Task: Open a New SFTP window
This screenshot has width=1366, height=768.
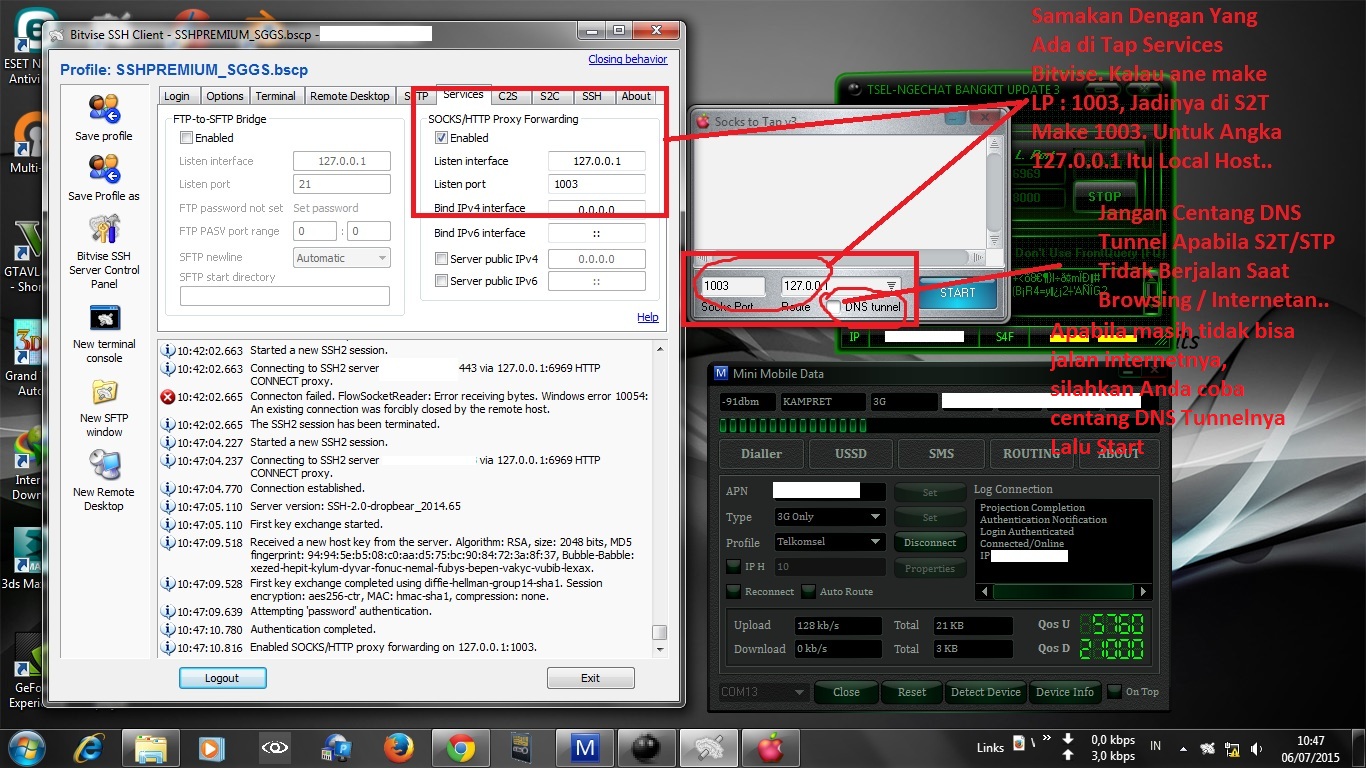Action: tap(104, 391)
